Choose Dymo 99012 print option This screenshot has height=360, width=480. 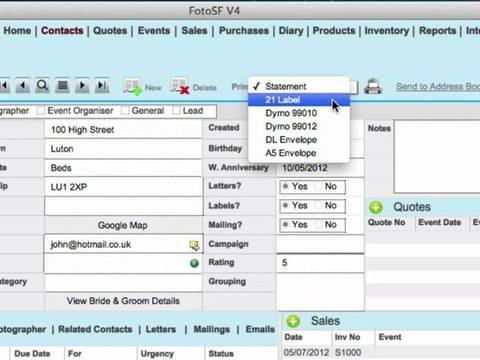[x=299, y=126]
